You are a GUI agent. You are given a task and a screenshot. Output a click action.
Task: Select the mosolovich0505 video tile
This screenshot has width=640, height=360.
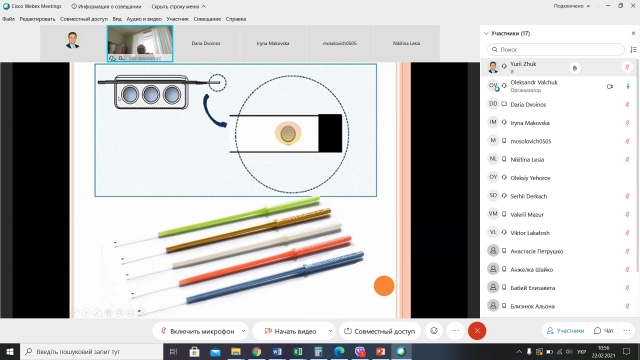[340, 43]
